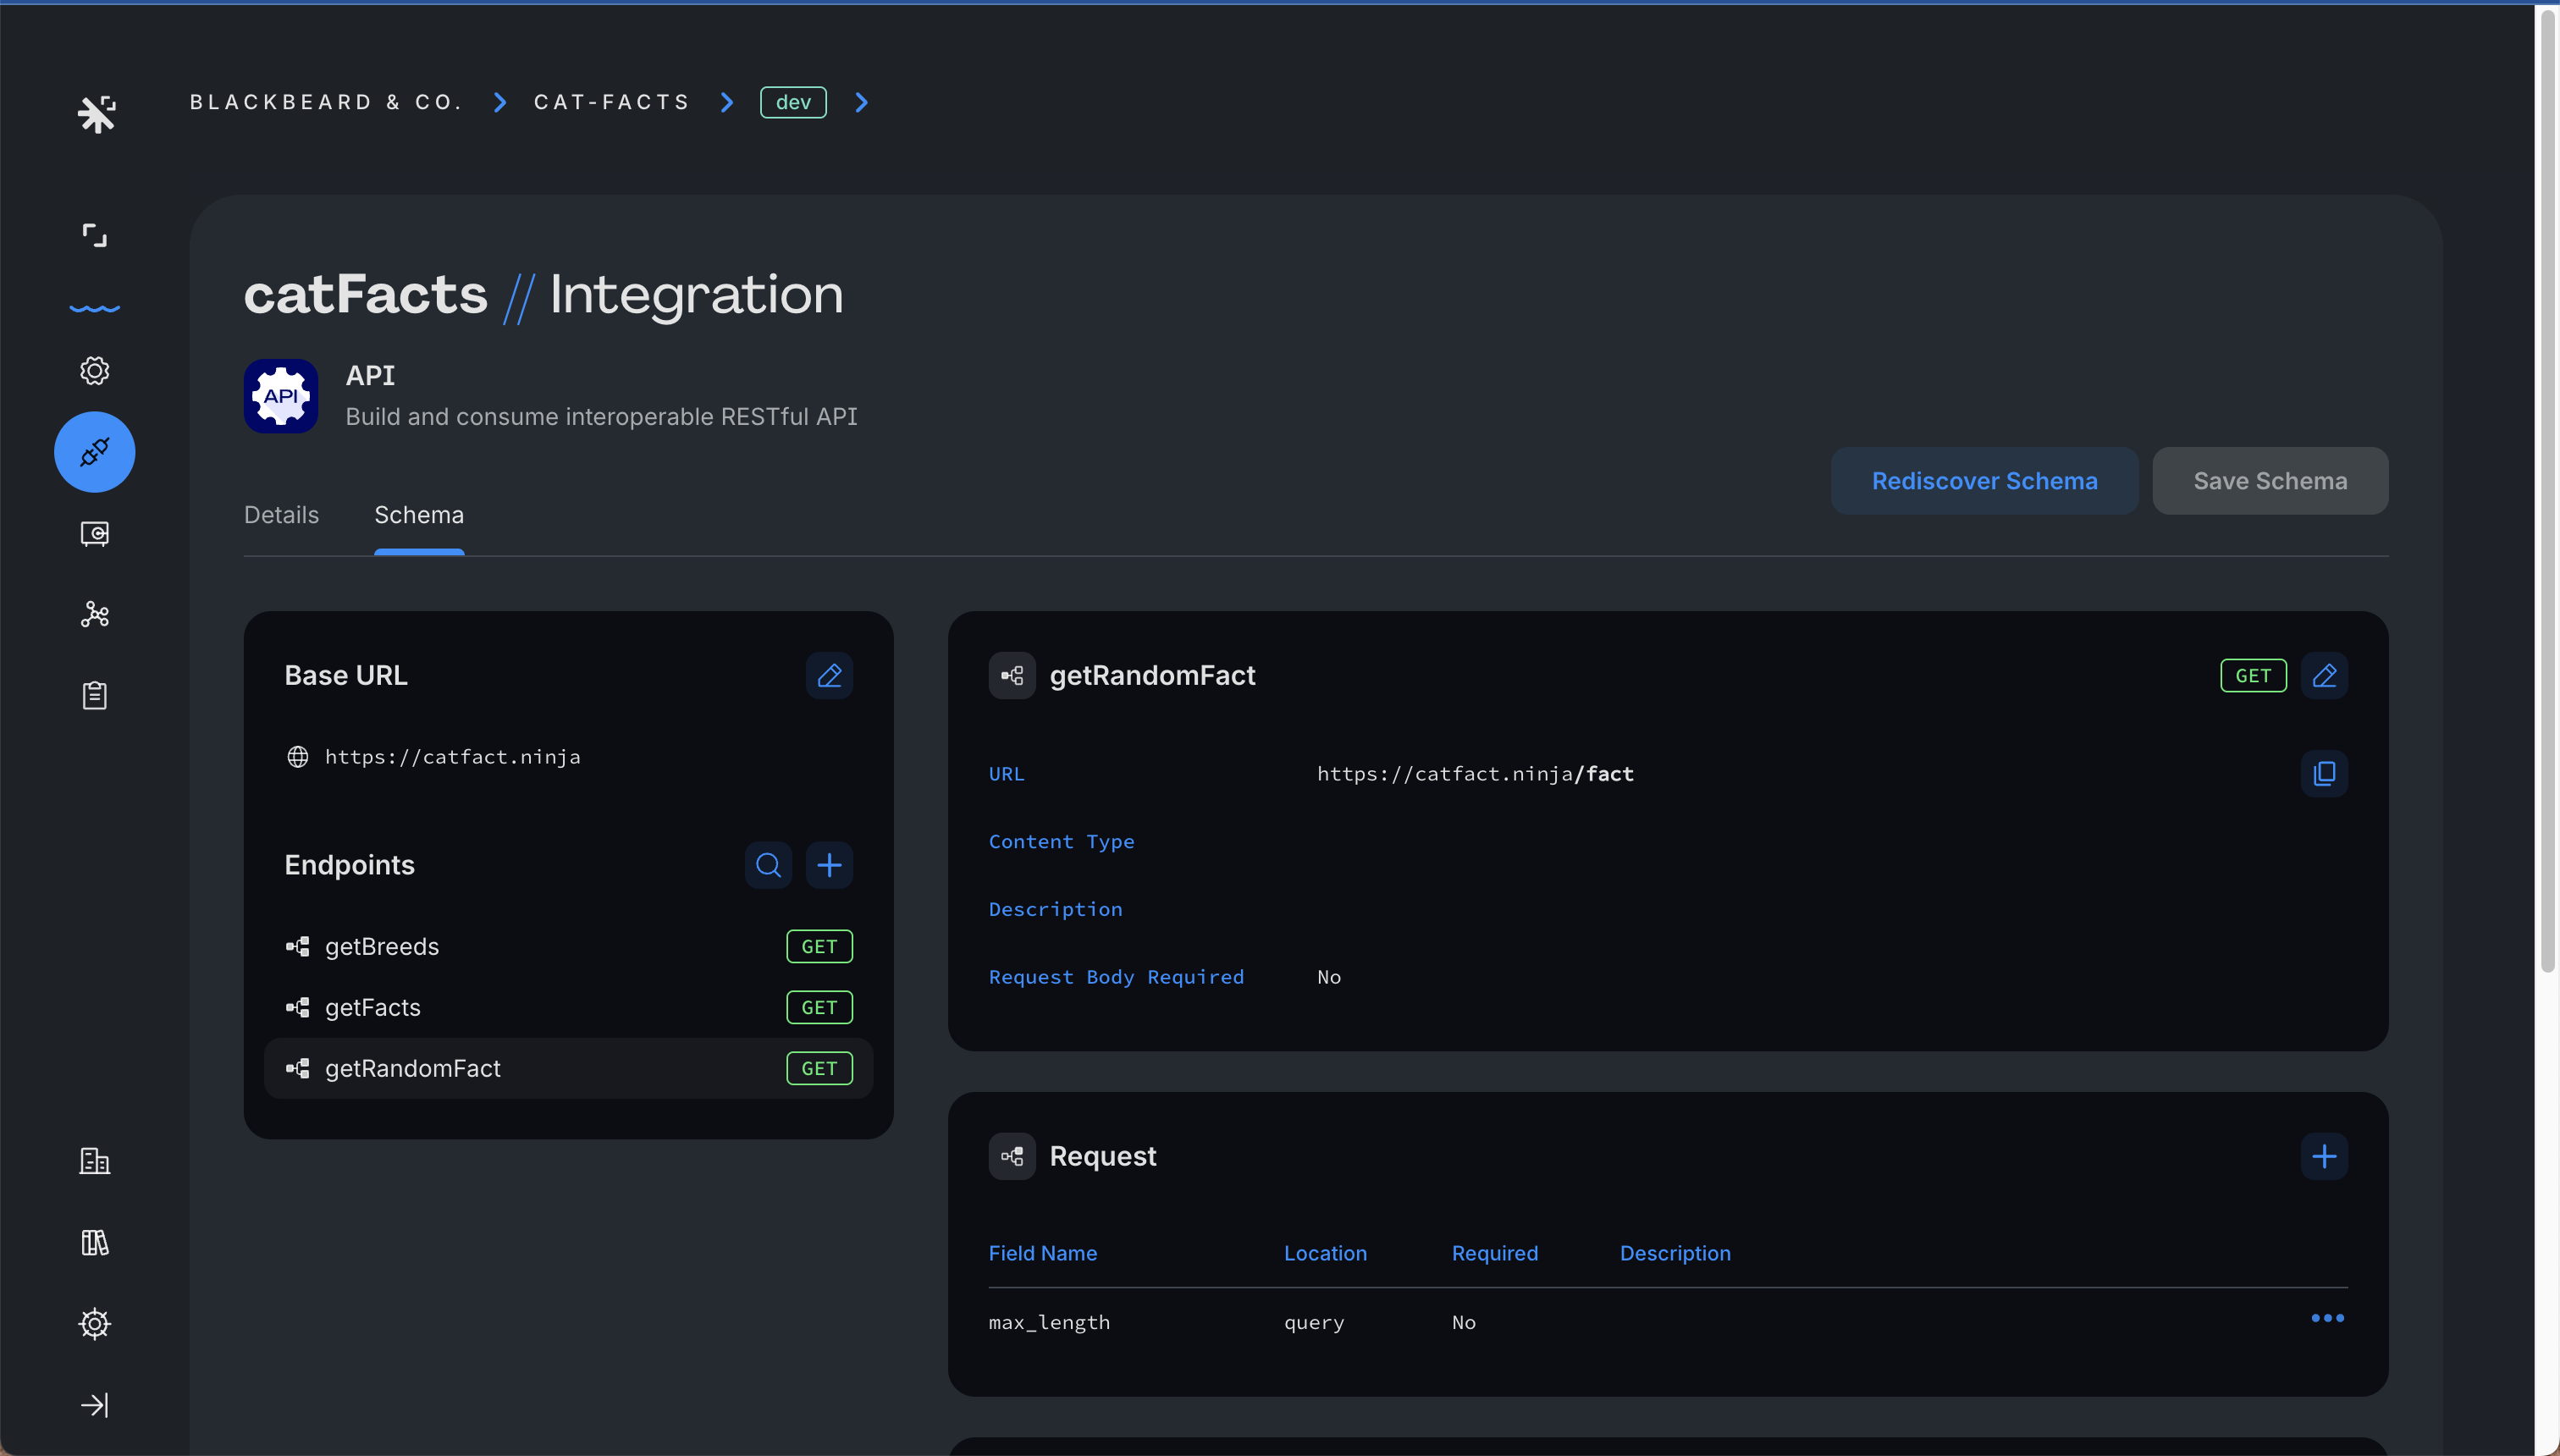The width and height of the screenshot is (2560, 1456).
Task: Open the gear configuration sidebar icon
Action: click(x=94, y=371)
